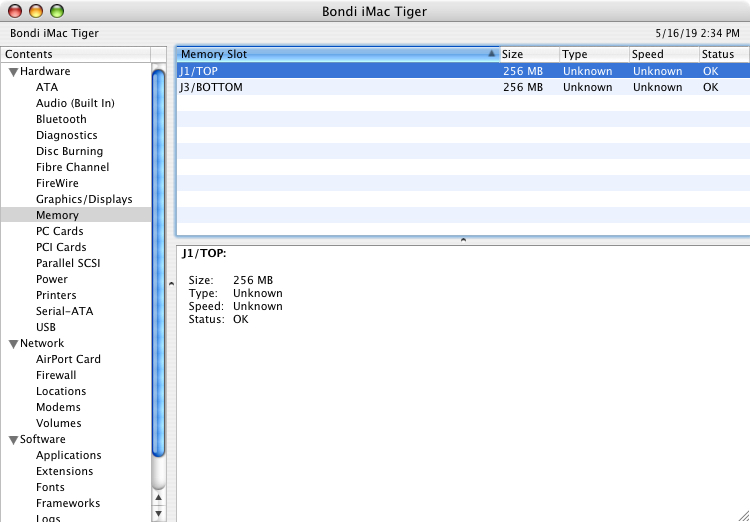The image size is (750, 522).
Task: Select the J3/BOTTOM memory slot row
Action: 463,87
